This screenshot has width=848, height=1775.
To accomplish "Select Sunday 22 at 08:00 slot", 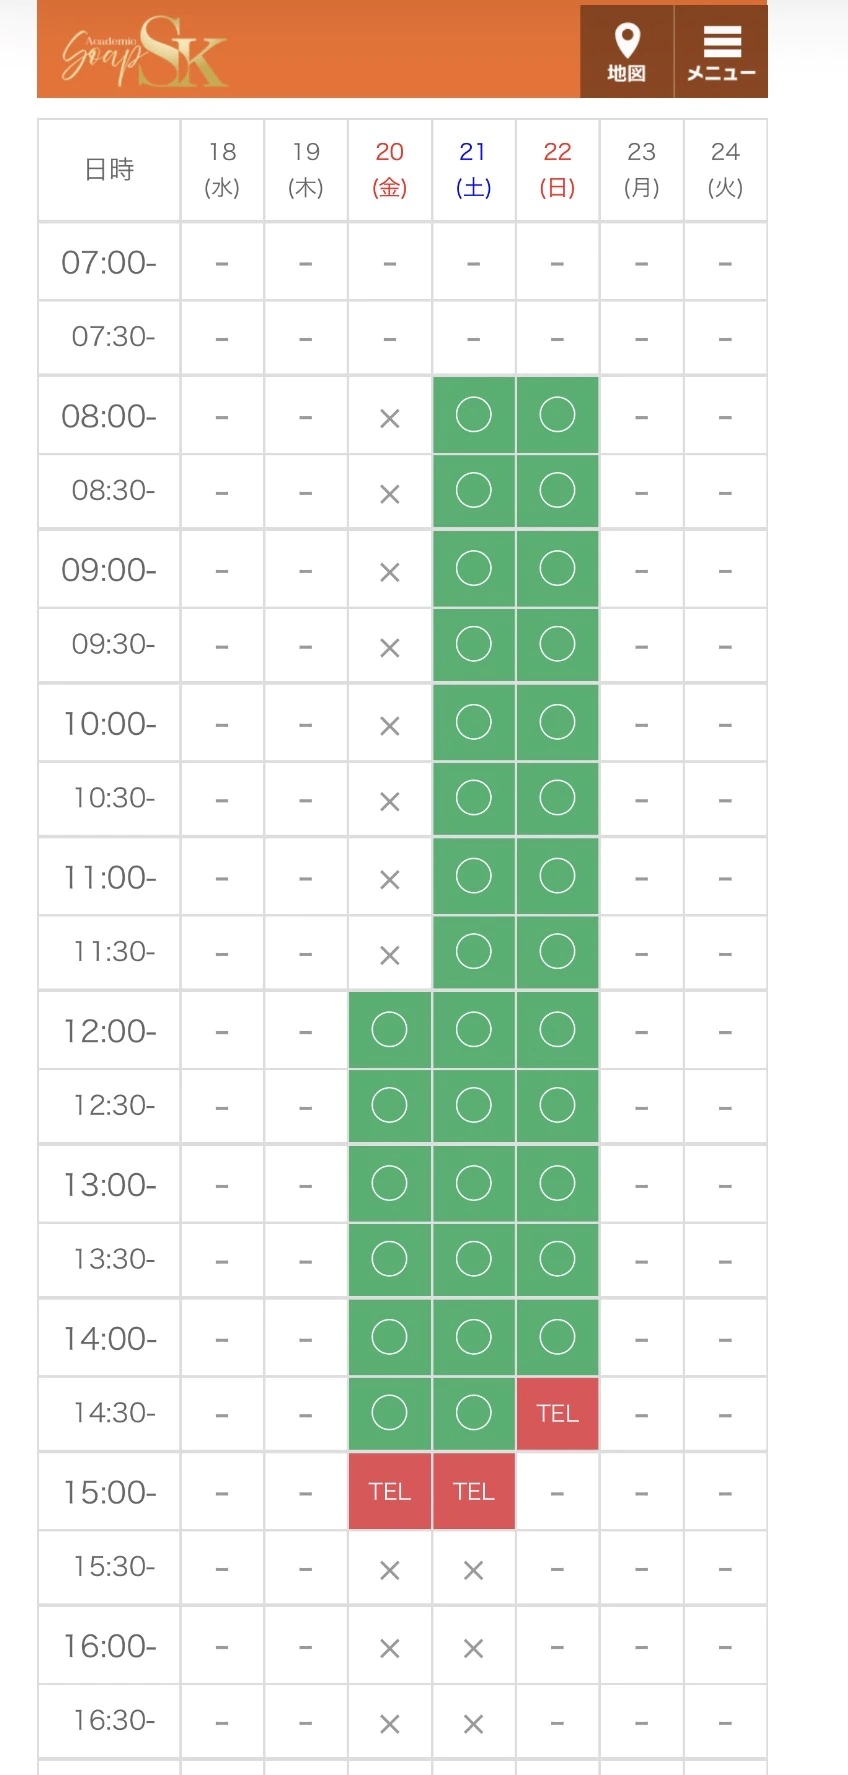I will point(557,415).
